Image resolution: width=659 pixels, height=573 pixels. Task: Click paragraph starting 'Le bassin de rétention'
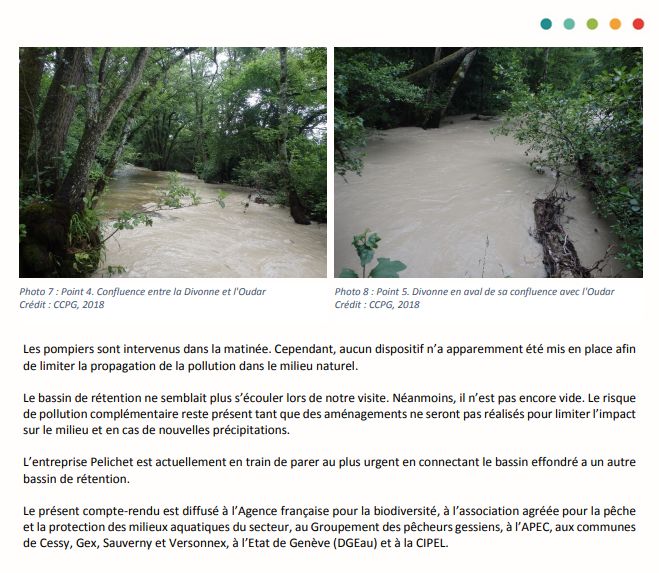tap(329, 414)
